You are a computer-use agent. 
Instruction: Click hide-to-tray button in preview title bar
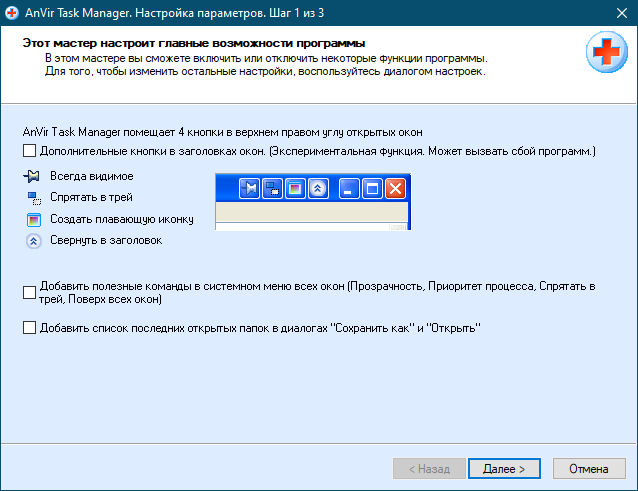pyautogui.click(x=272, y=189)
